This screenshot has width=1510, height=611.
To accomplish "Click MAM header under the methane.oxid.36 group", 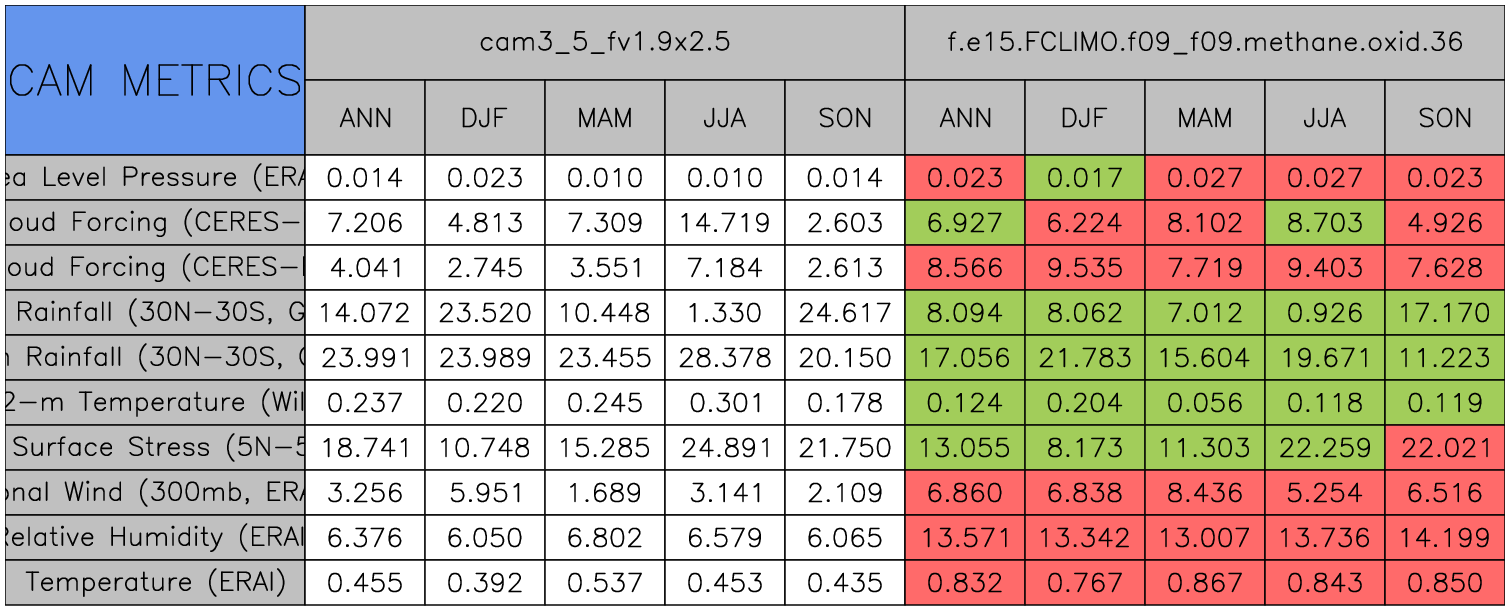I will [1205, 118].
